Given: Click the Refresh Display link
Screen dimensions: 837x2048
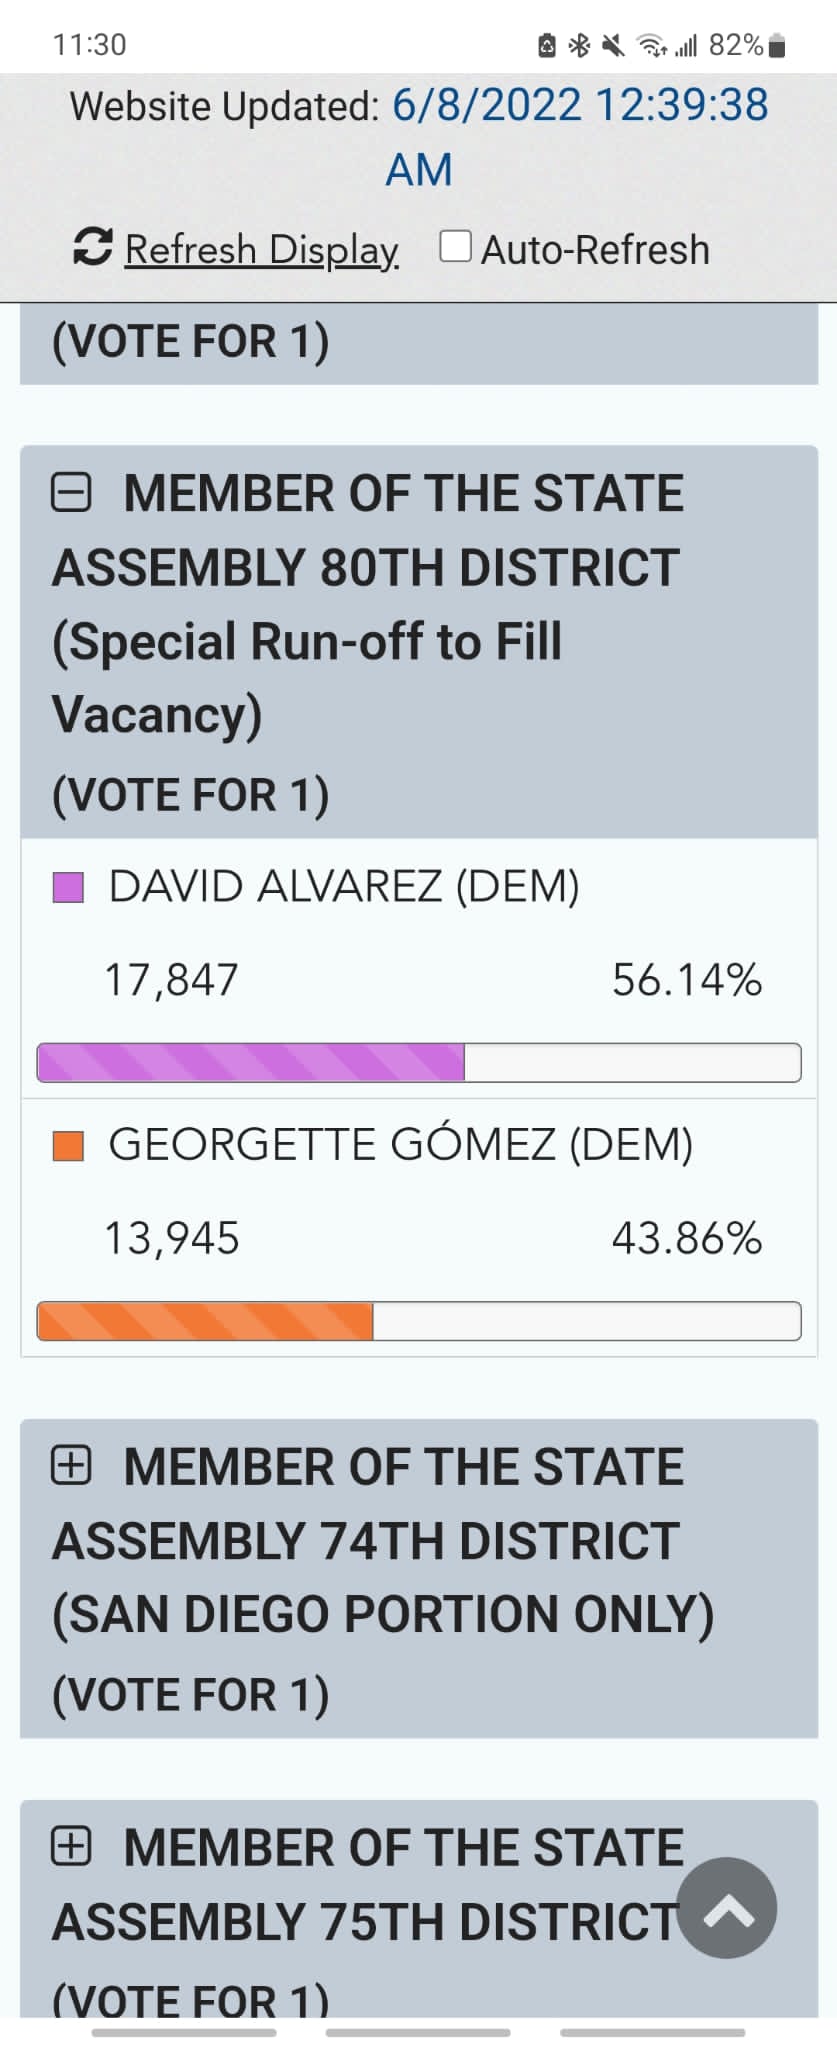Looking at the screenshot, I should 262,250.
